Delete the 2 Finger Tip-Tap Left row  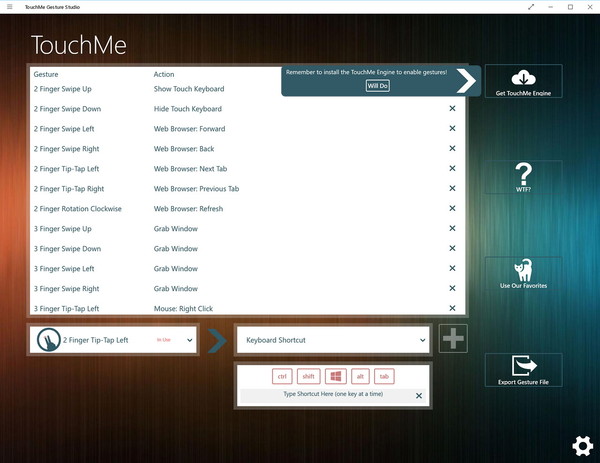point(452,168)
